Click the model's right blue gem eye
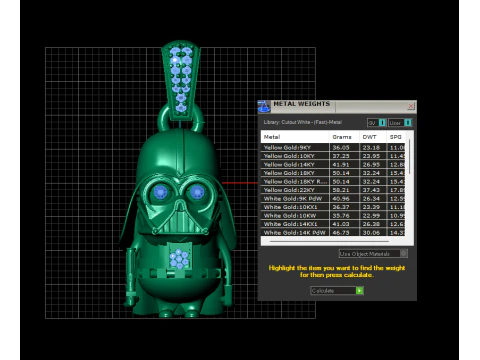The height and width of the screenshot is (360, 480). coord(197,192)
